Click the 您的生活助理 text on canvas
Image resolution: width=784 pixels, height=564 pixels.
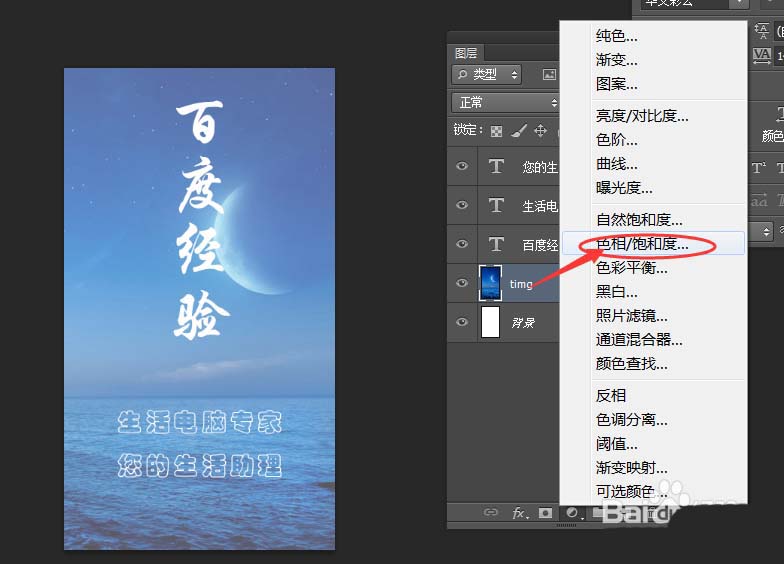click(200, 466)
